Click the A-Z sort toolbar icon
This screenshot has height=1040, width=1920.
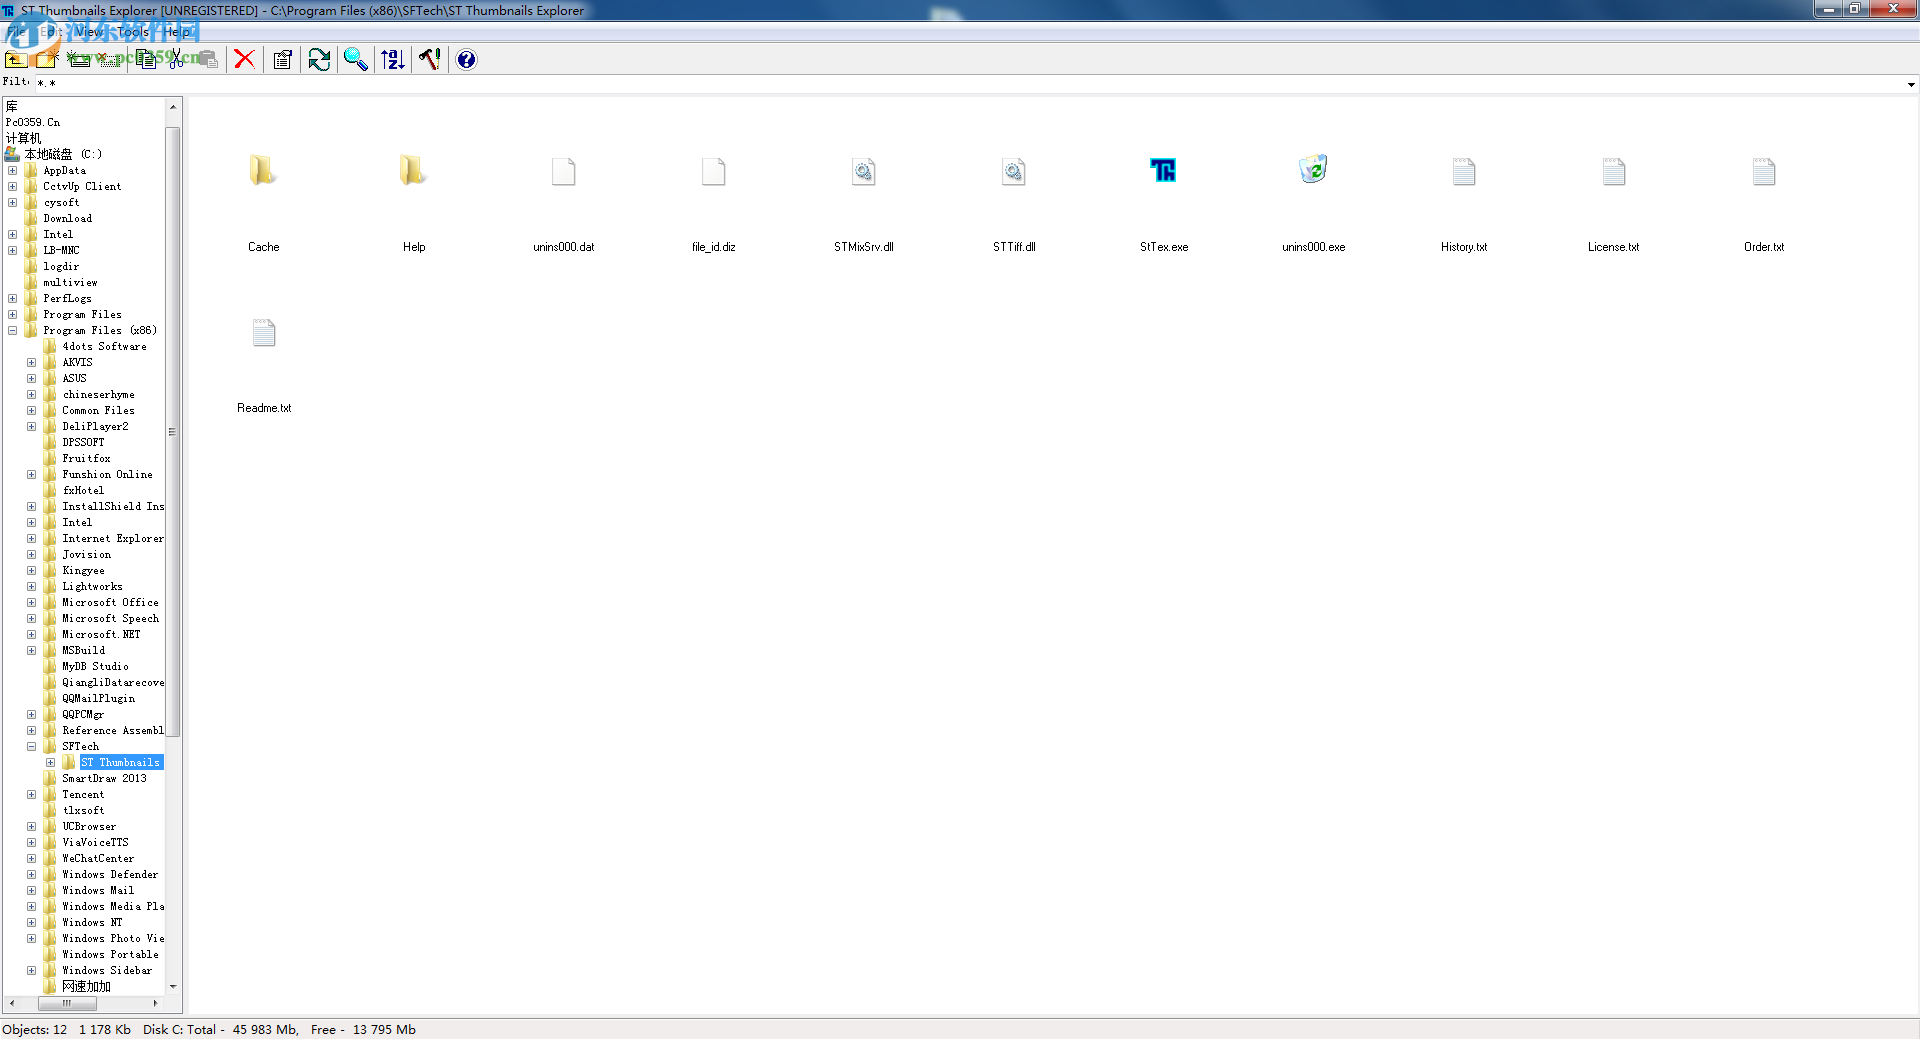[393, 60]
